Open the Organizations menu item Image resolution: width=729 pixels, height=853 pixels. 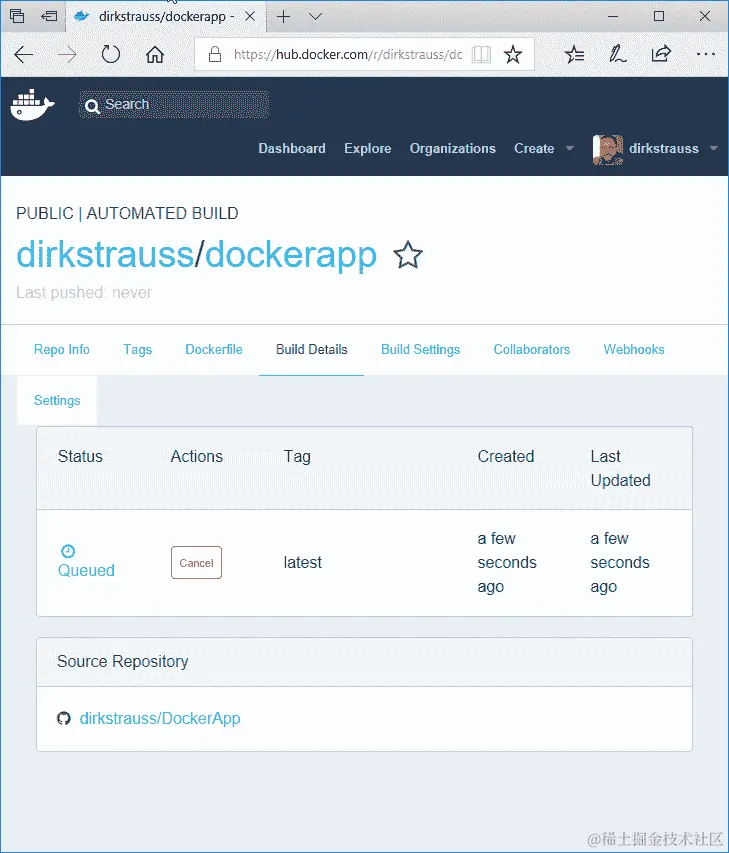coord(453,149)
